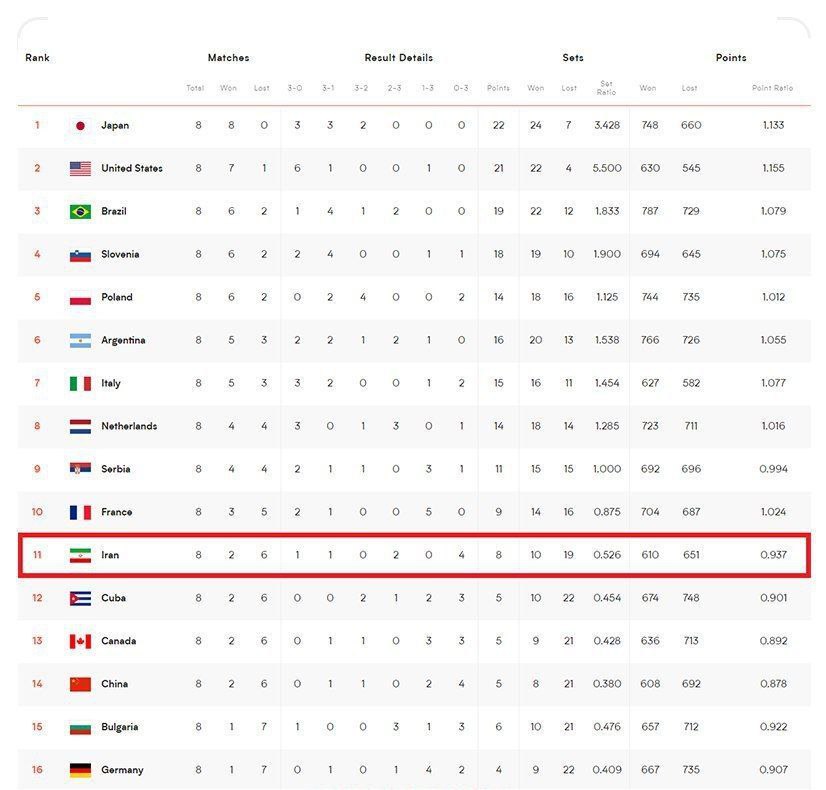
Task: Sort by Set Ratio column header
Action: point(606,88)
